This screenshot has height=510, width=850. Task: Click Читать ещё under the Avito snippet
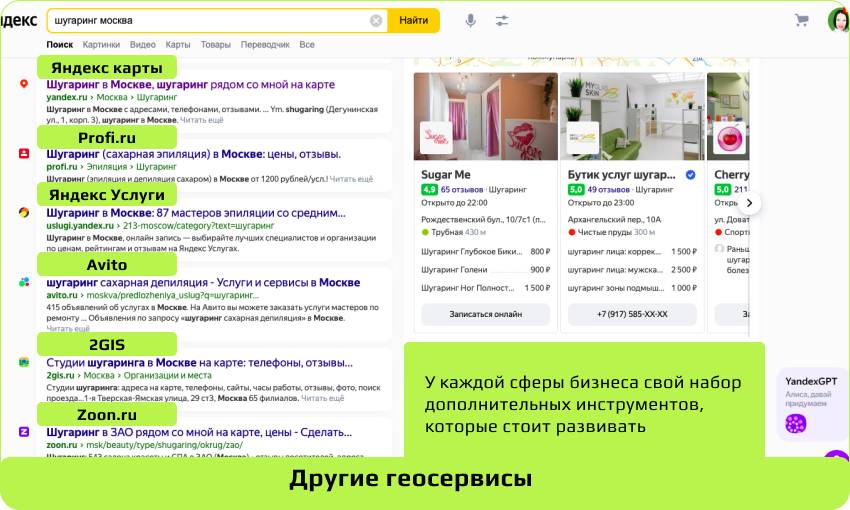click(68, 328)
